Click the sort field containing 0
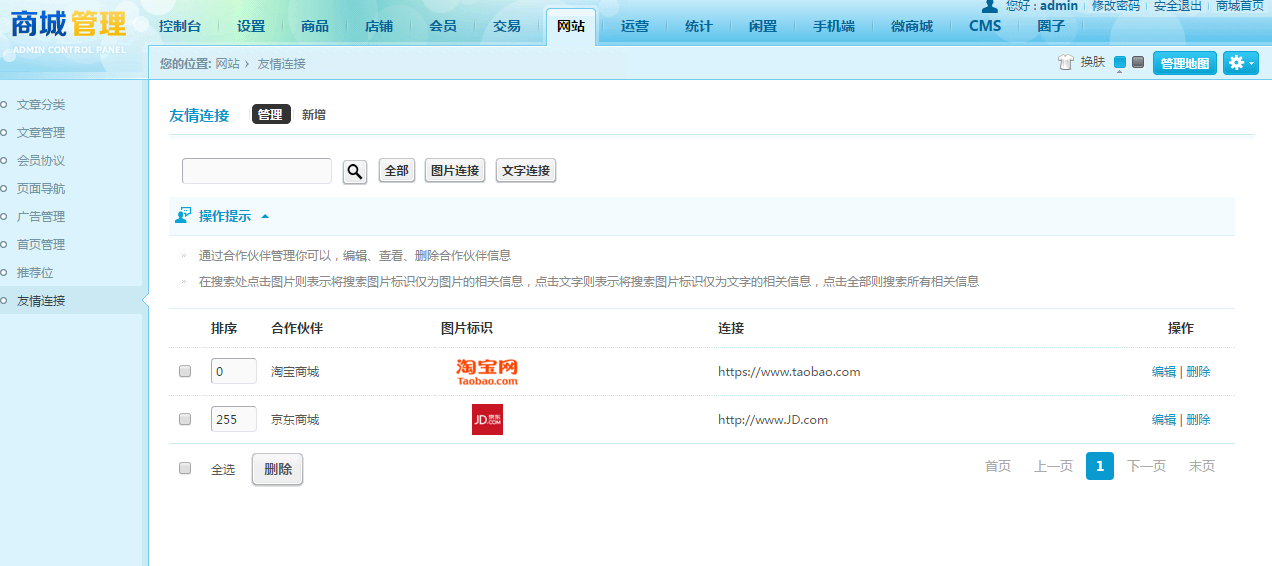The height and width of the screenshot is (566, 1272). [234, 371]
